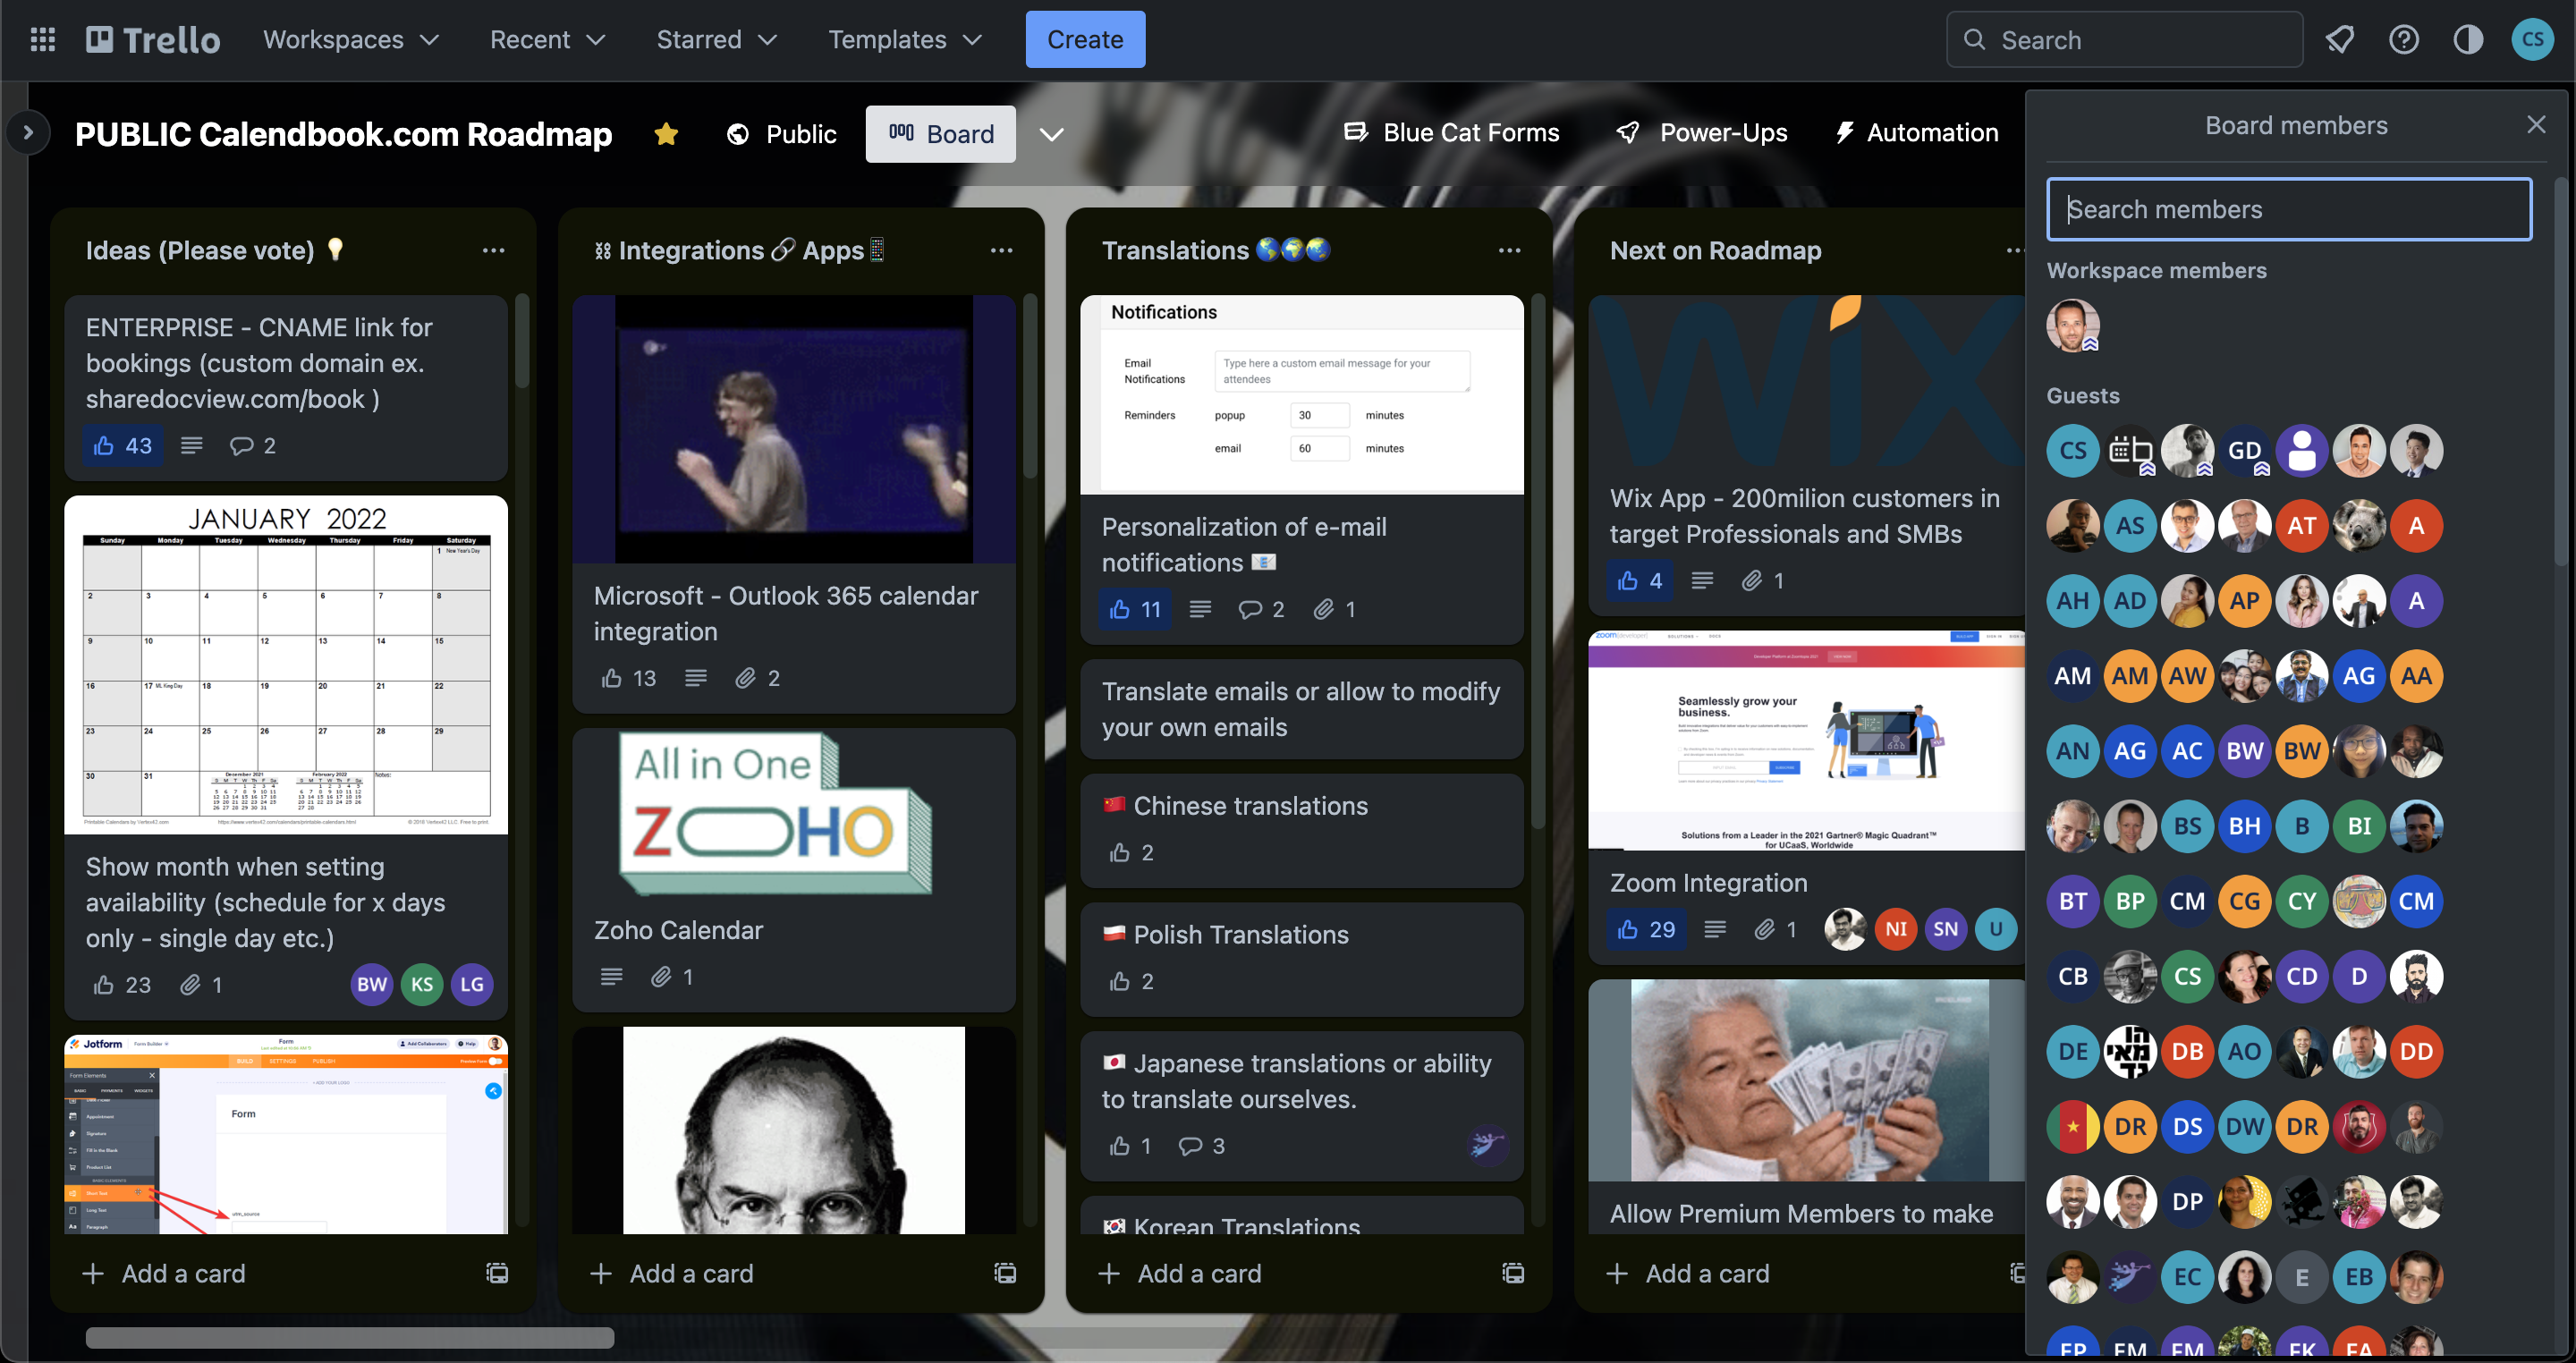Click the blue Create button
Viewport: 2576px width, 1363px height.
(x=1084, y=40)
